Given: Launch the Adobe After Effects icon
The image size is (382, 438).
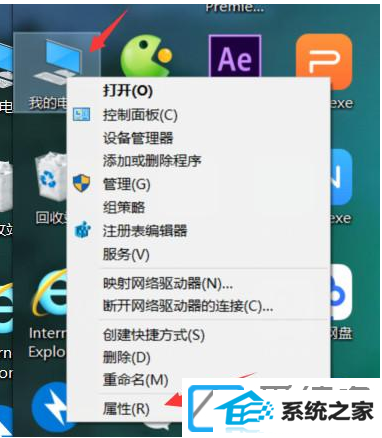Looking at the screenshot, I should (x=235, y=57).
